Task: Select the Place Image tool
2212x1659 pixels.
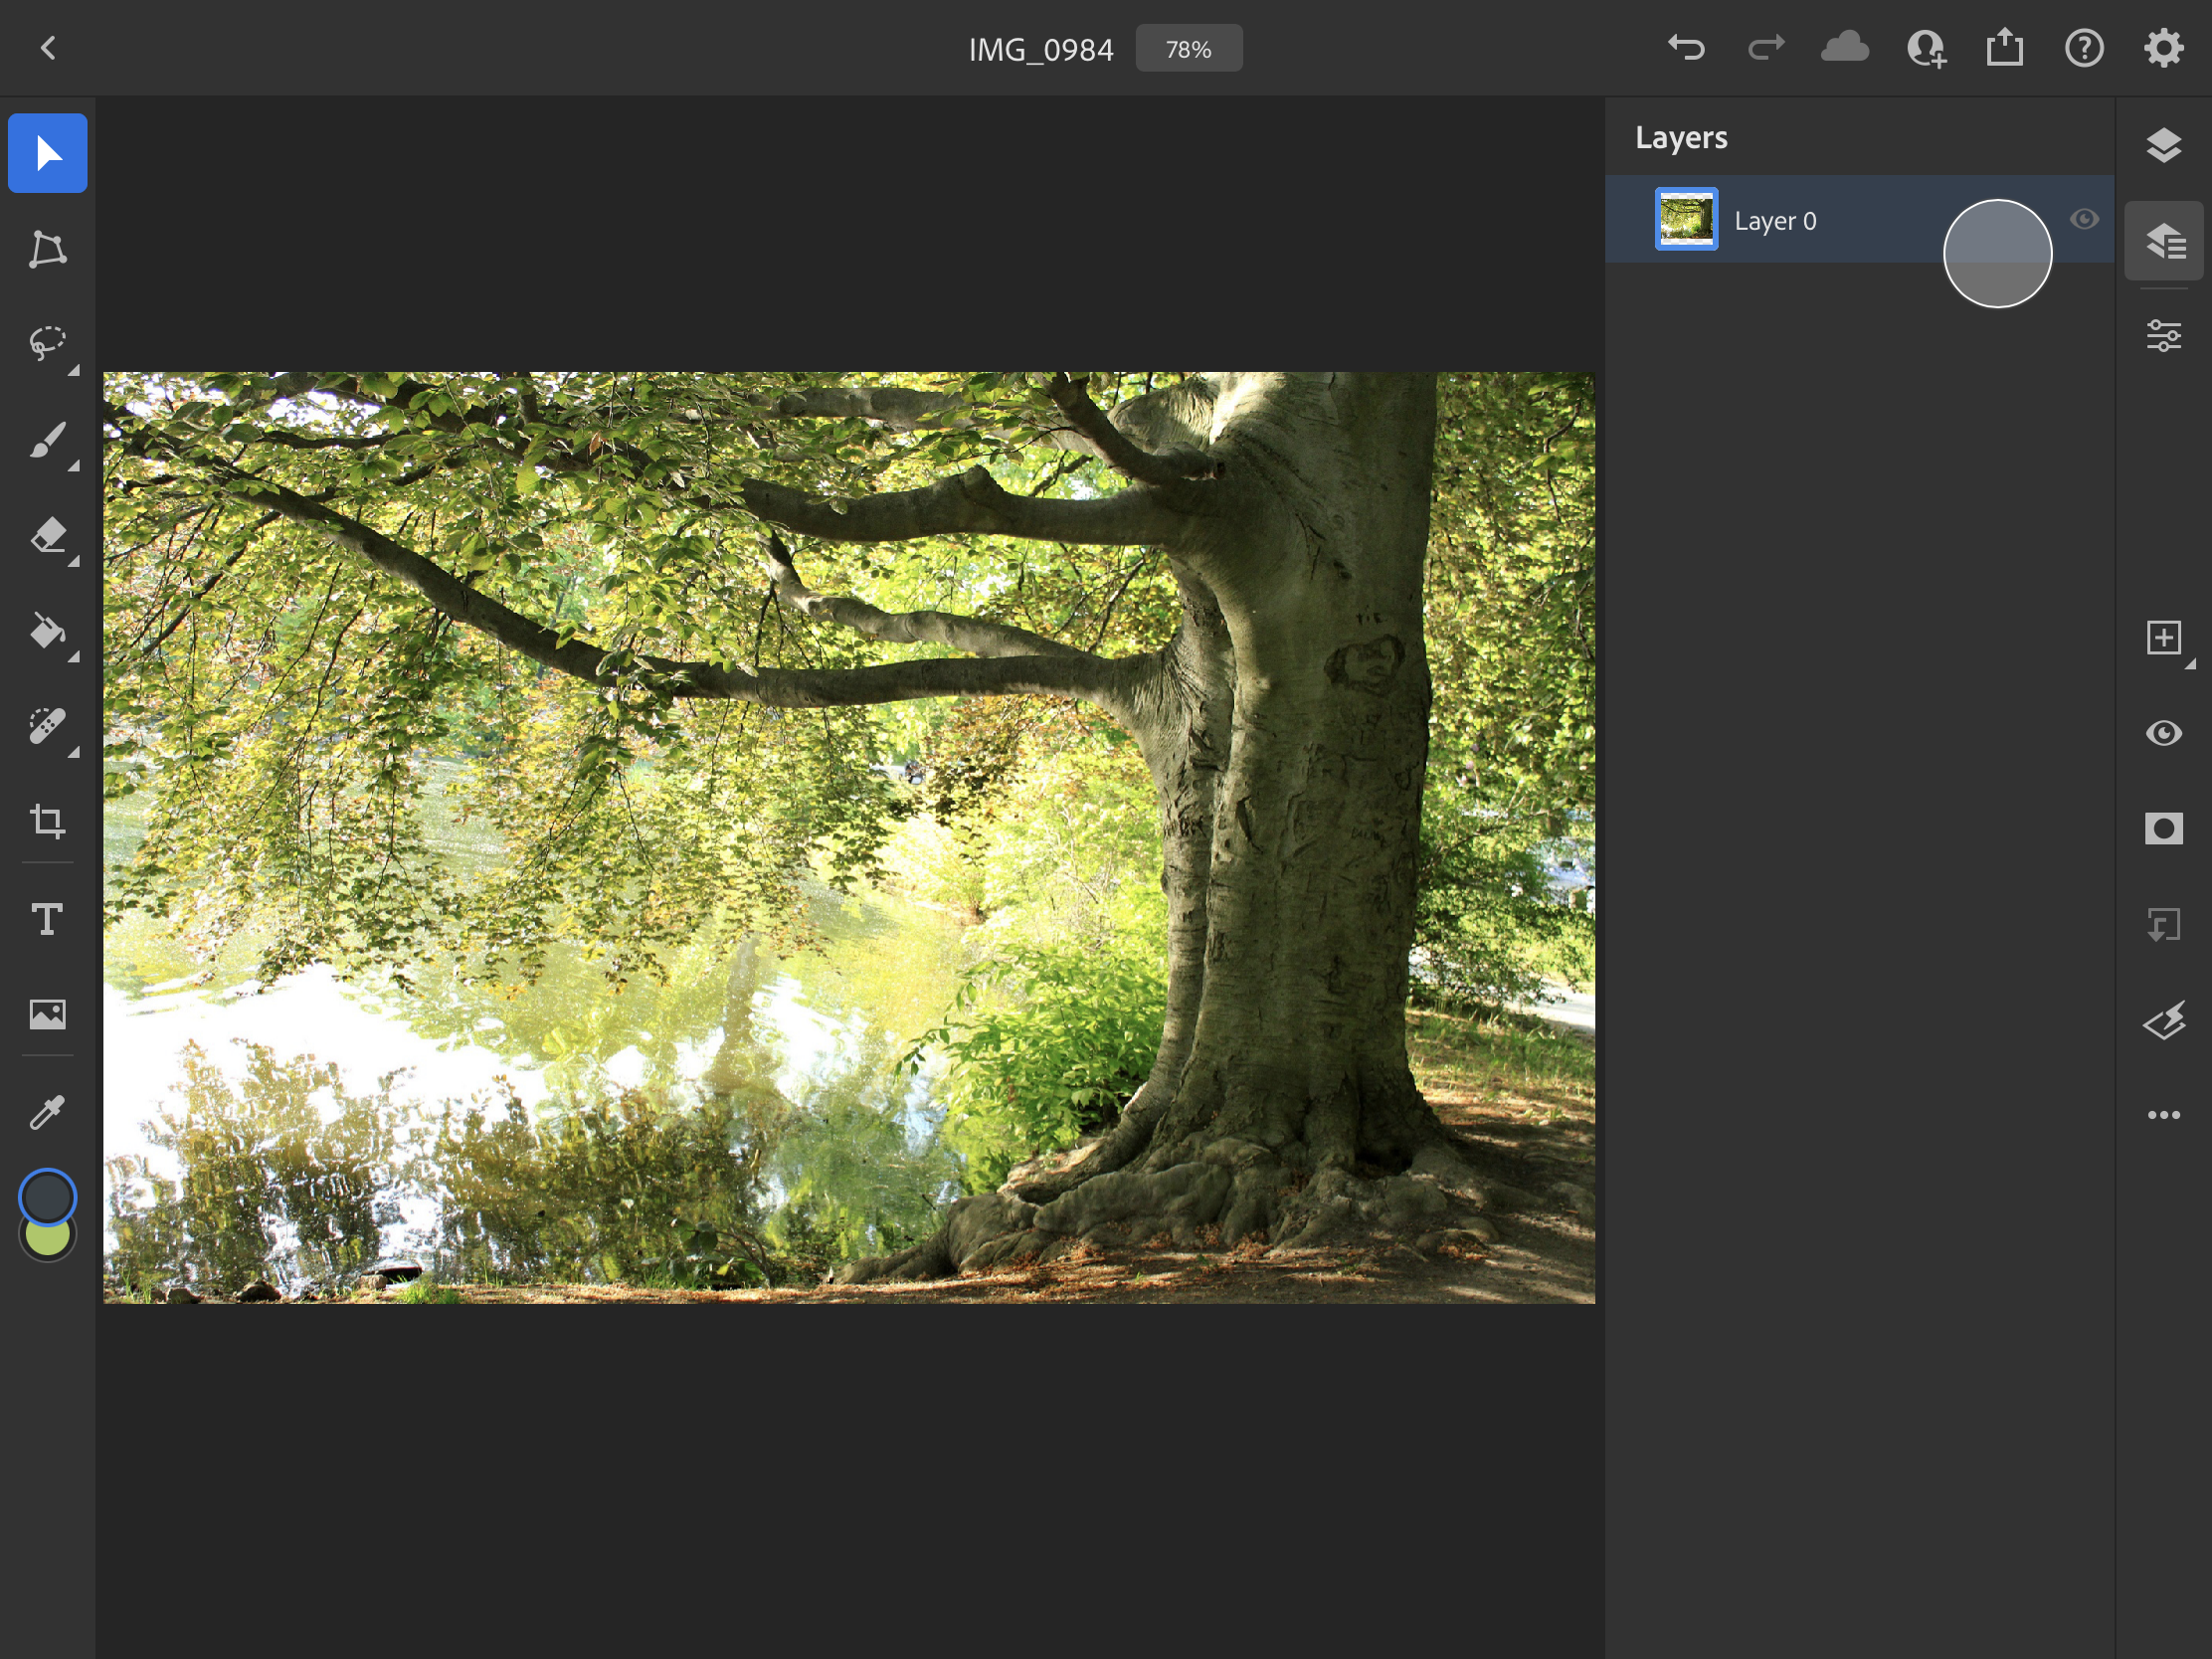Action: click(47, 1015)
